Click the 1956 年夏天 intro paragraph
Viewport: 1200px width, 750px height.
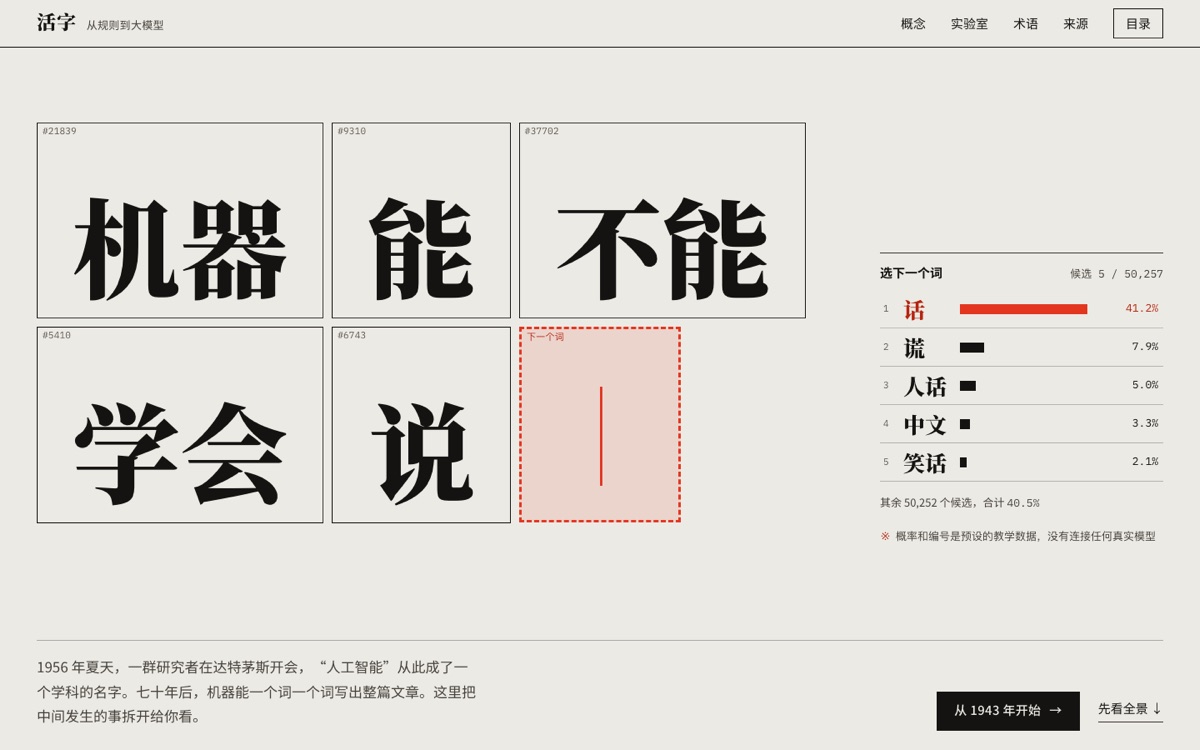point(257,692)
